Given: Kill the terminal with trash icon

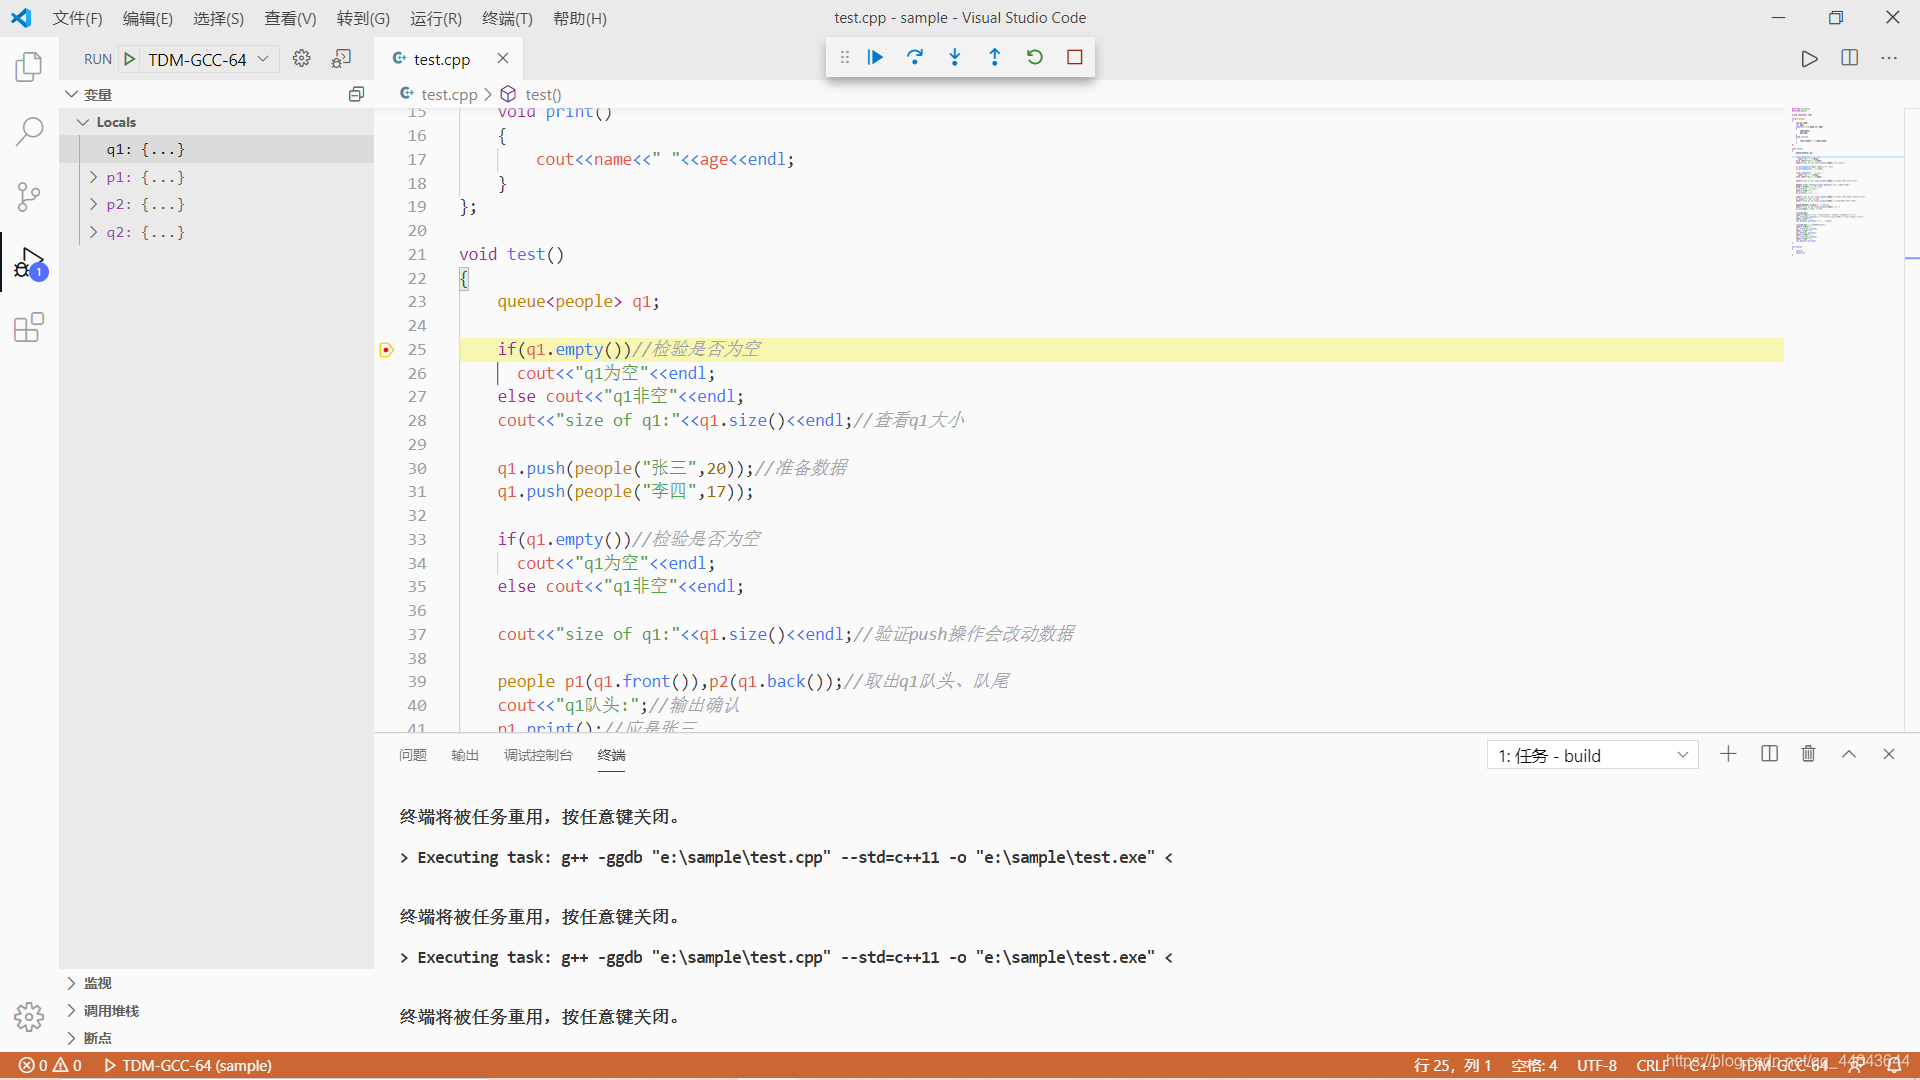Looking at the screenshot, I should [x=1808, y=754].
